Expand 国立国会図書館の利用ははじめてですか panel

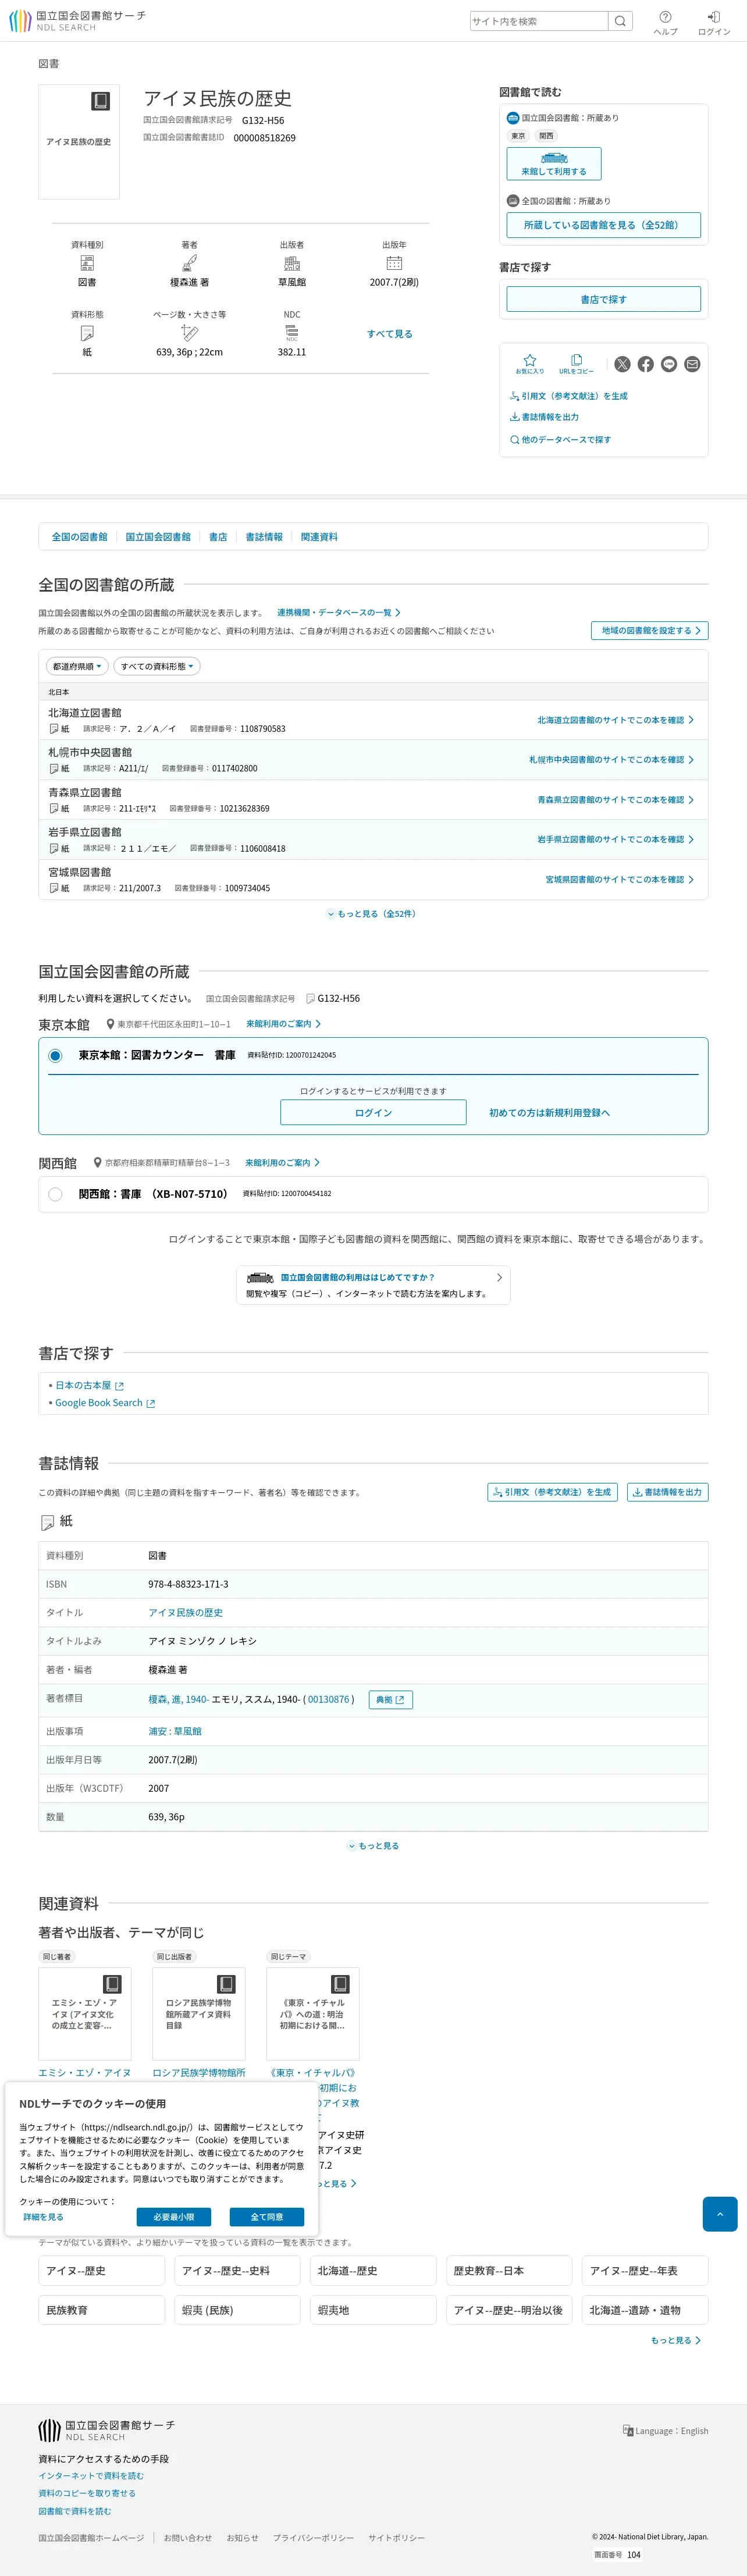373,1285
